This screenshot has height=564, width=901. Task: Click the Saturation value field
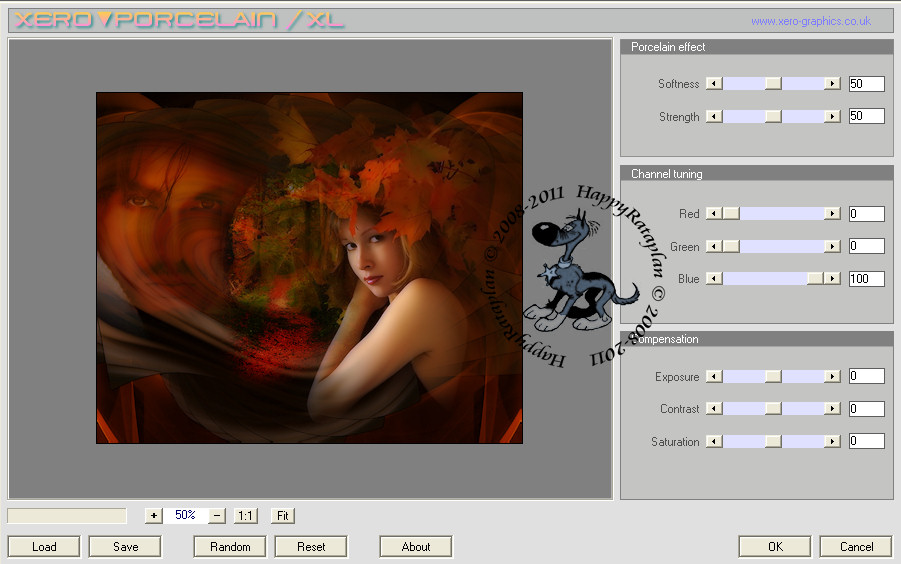point(867,441)
